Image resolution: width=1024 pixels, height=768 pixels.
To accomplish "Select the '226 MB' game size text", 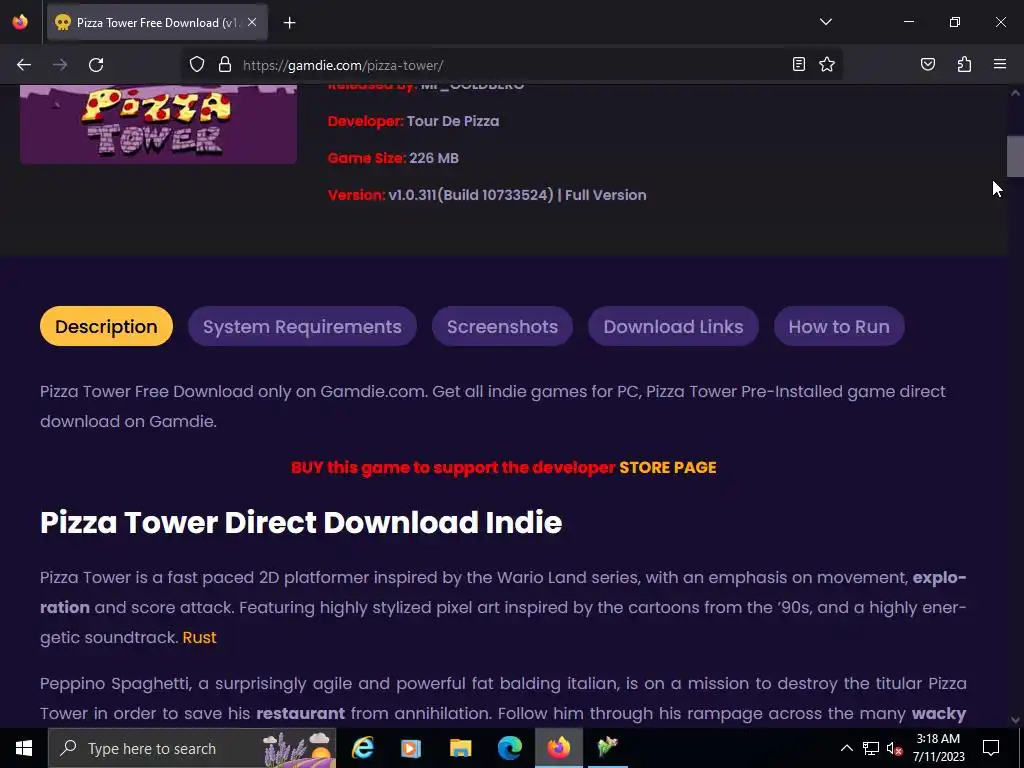I will point(434,159).
